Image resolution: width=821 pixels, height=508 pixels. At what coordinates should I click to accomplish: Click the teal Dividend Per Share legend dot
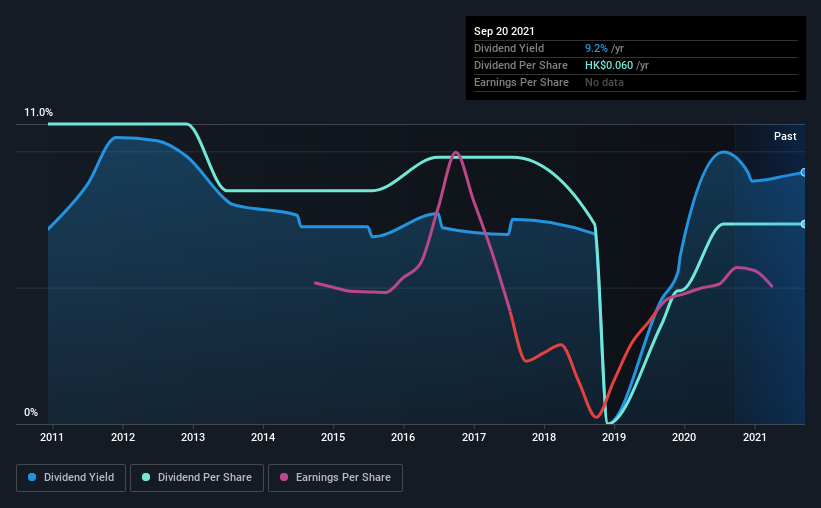pyautogui.click(x=146, y=477)
